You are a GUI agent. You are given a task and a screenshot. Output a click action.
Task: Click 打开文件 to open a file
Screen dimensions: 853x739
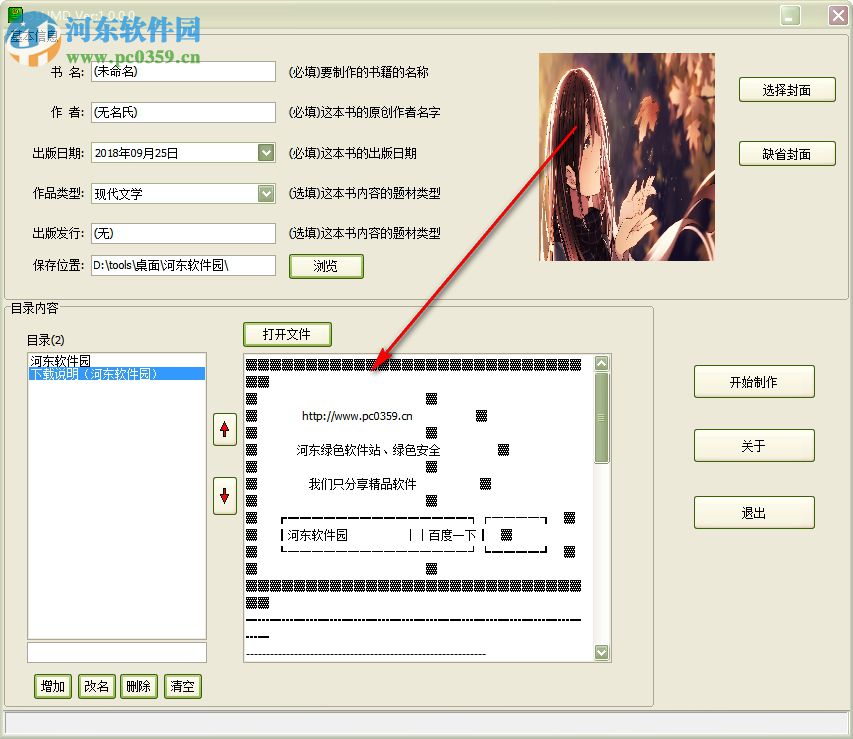pos(287,334)
